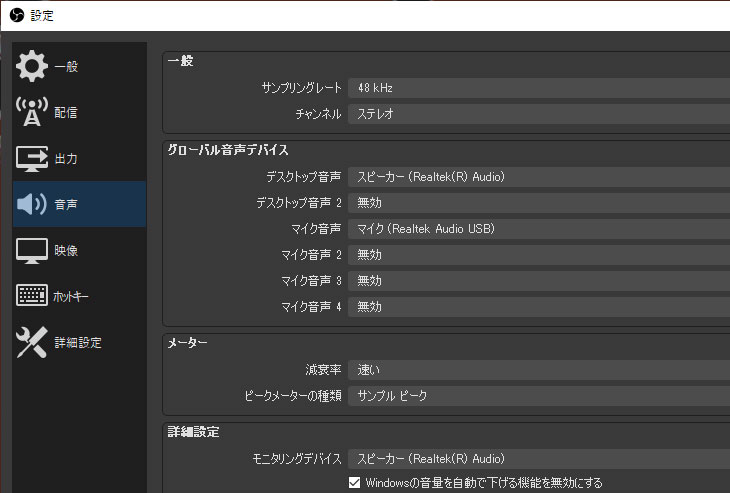Switch to the 配信 settings tab label

66,113
